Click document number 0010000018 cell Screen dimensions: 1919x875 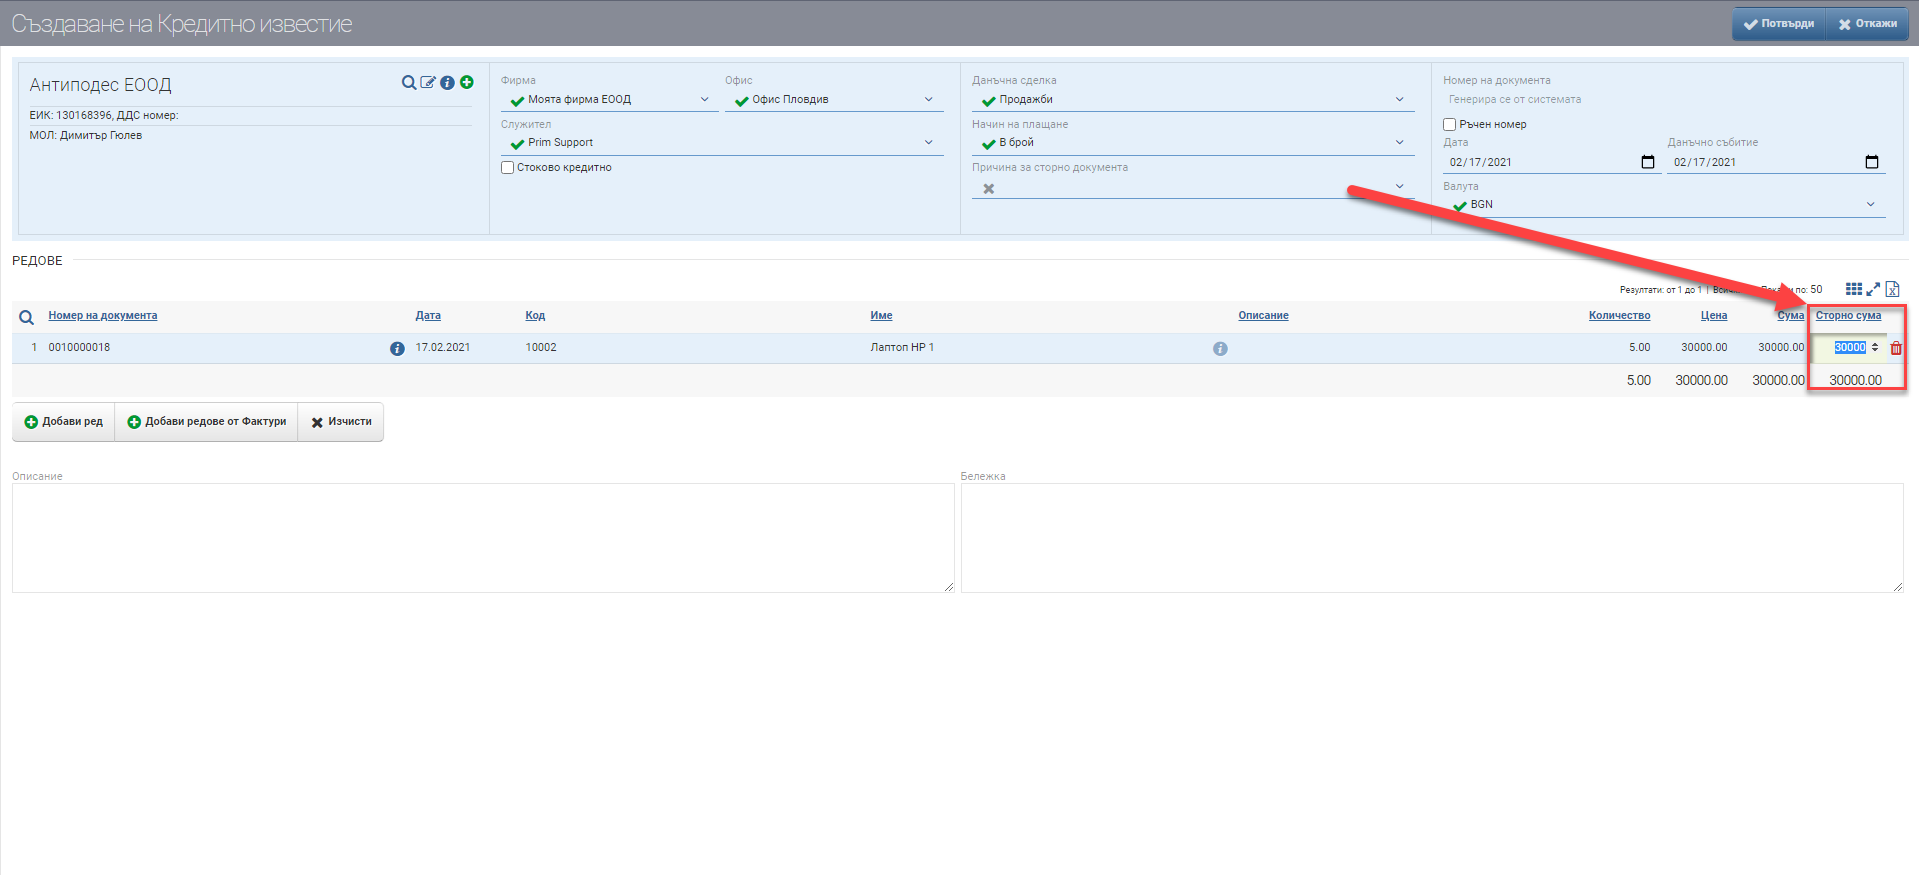coord(79,348)
